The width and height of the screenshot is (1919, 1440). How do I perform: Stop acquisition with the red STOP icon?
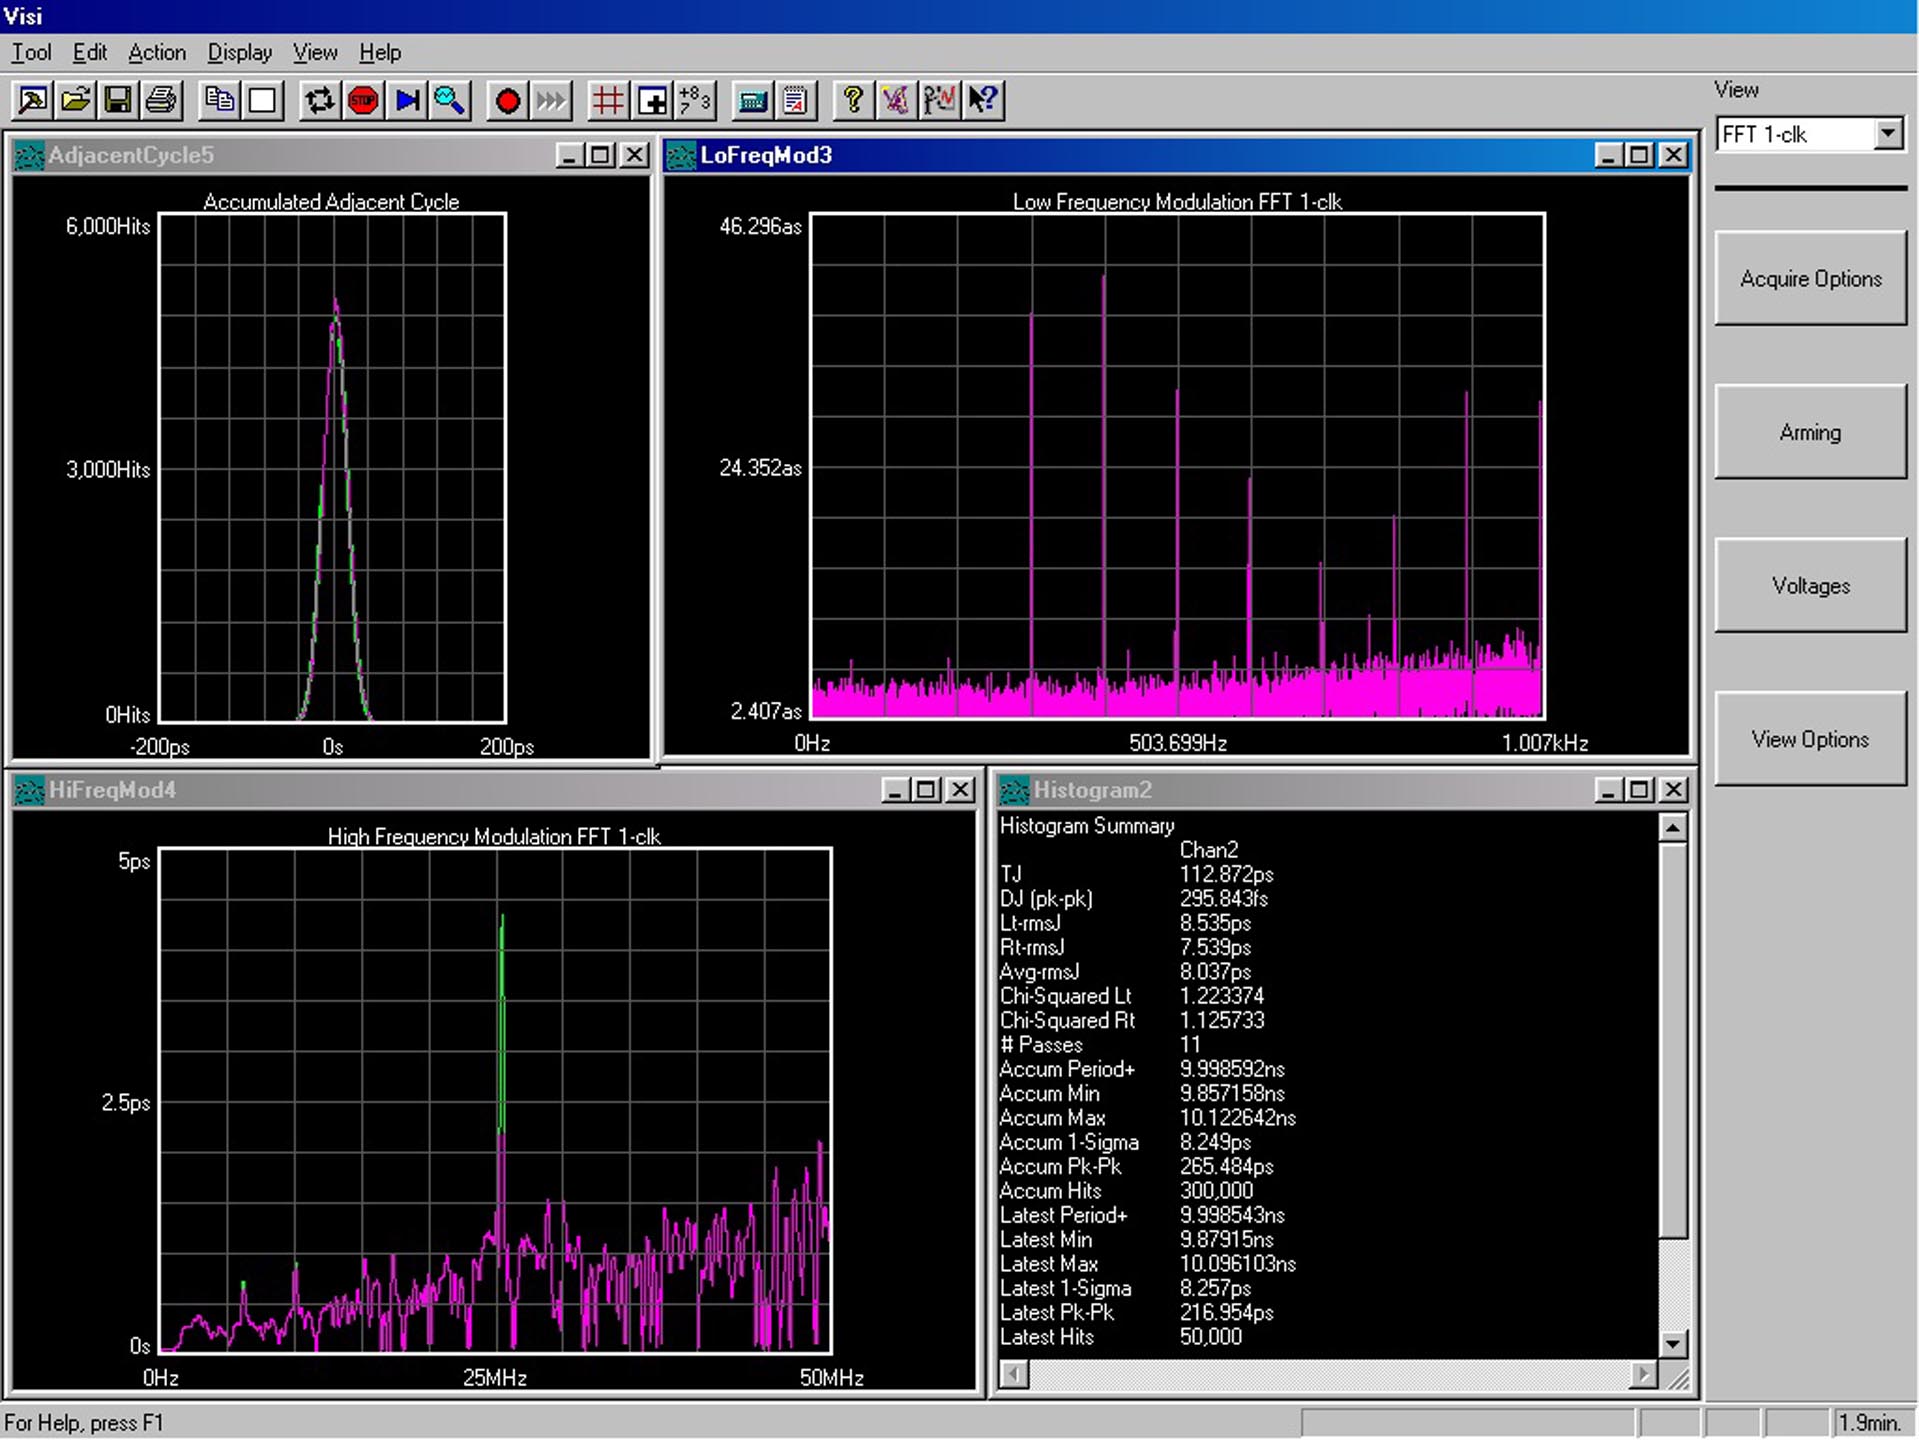[x=364, y=100]
